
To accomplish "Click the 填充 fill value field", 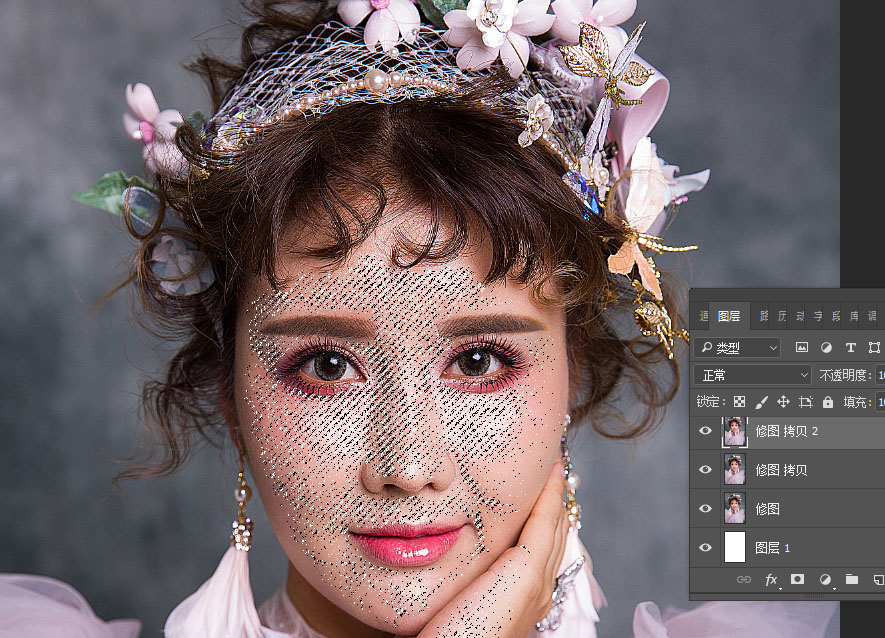I will point(879,402).
